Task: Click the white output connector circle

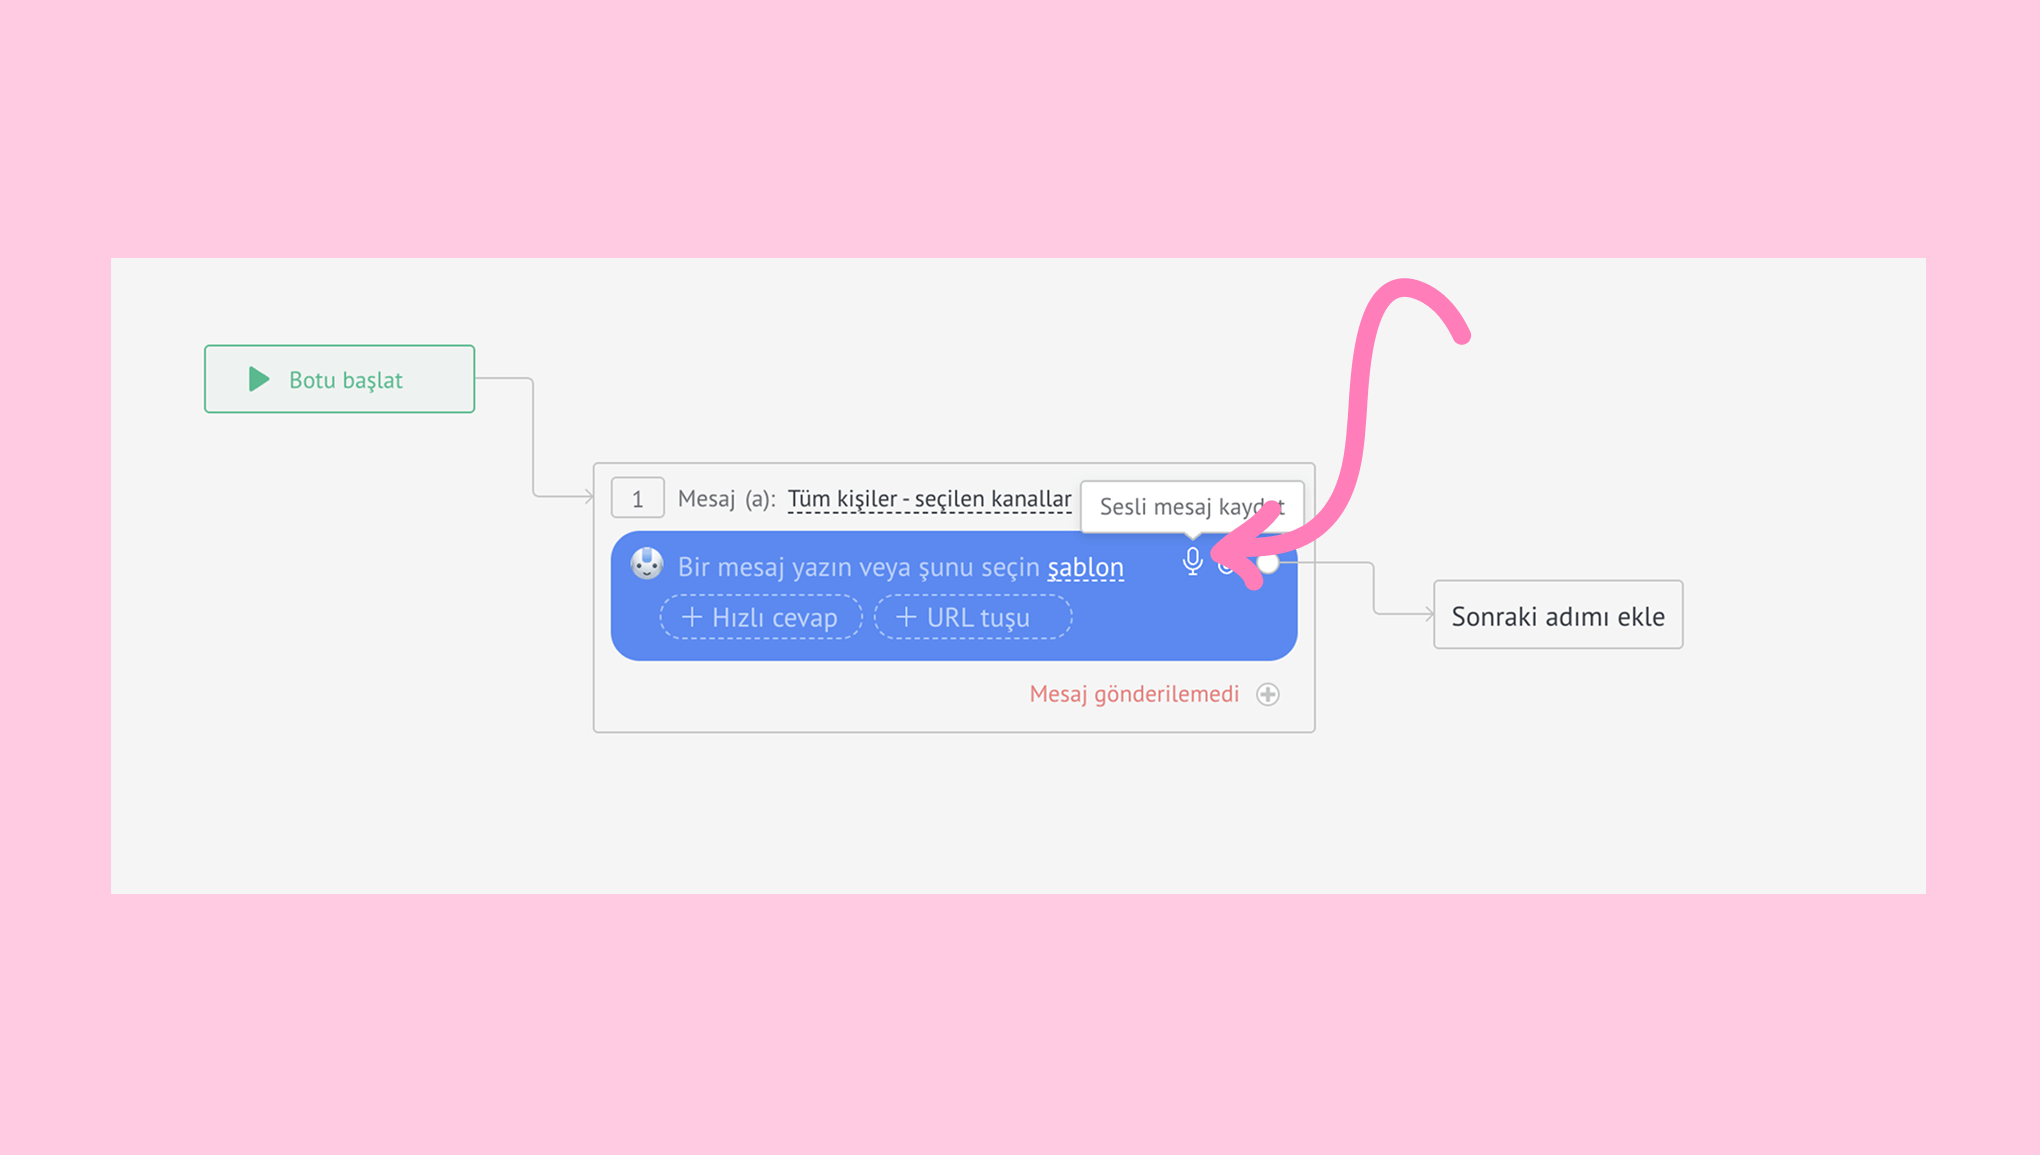Action: [1269, 563]
